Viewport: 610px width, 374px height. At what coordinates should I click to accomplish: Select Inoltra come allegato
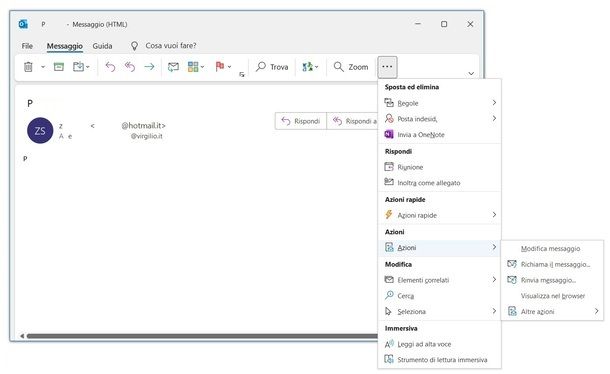[439, 183]
